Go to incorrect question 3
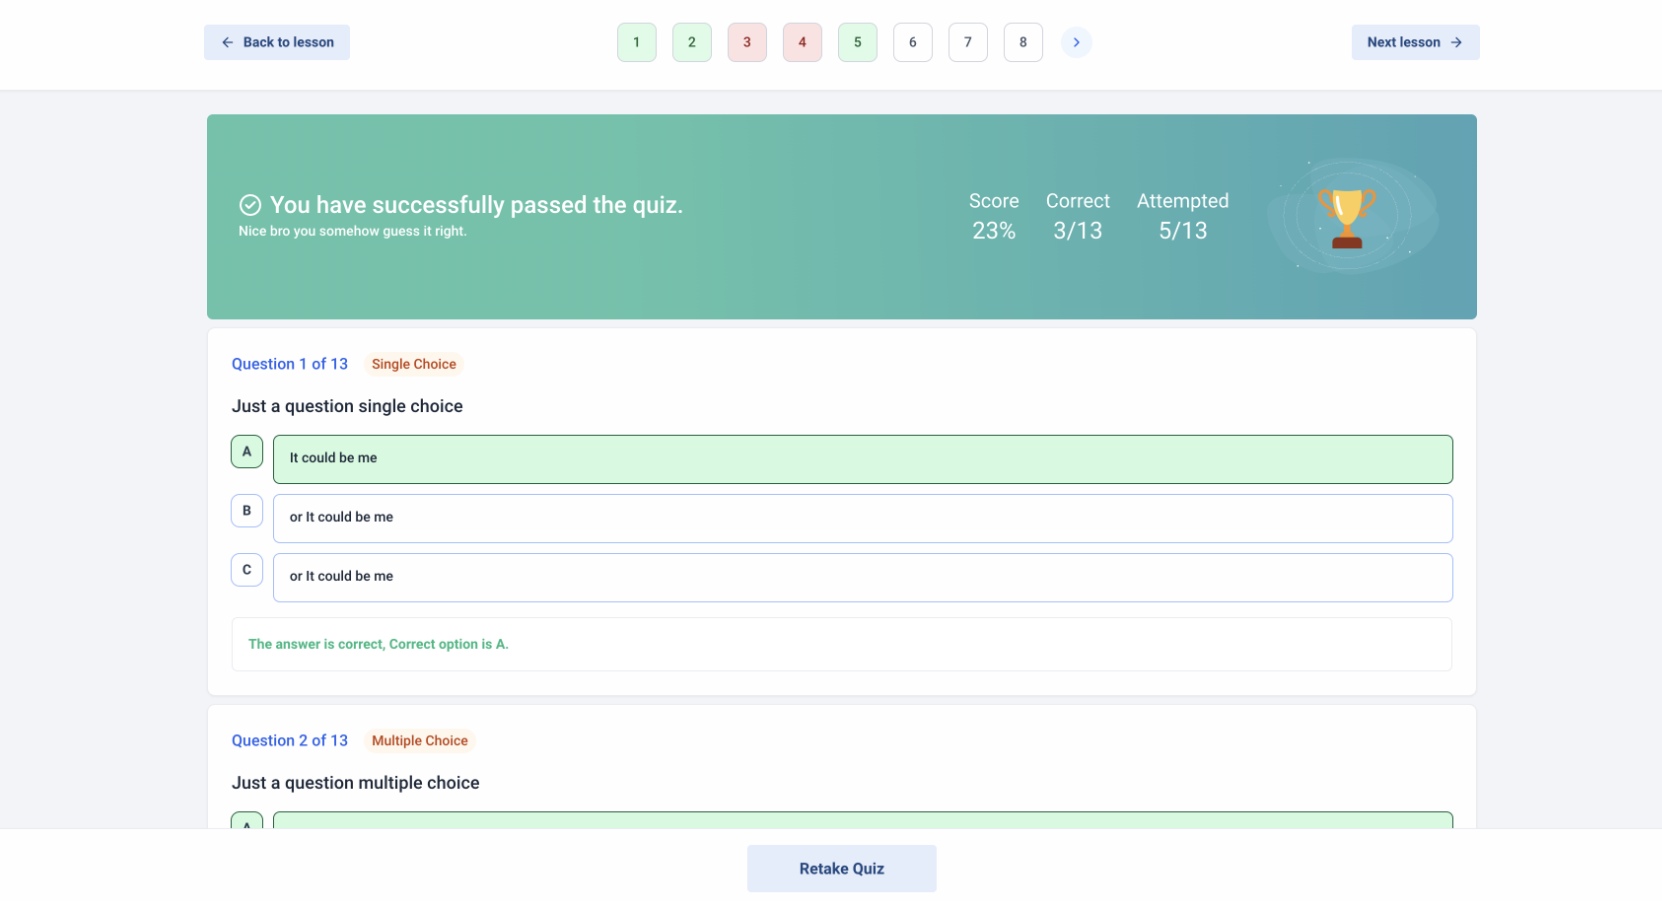The width and height of the screenshot is (1662, 901). 747,42
